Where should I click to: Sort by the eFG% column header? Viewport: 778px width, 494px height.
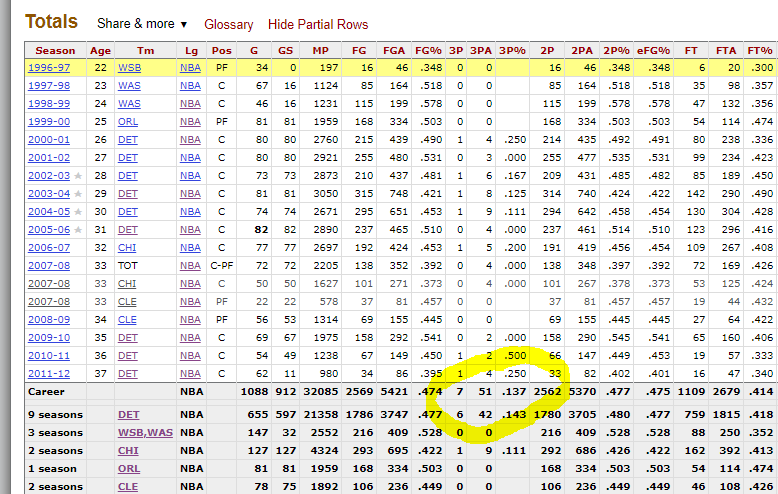[653, 51]
